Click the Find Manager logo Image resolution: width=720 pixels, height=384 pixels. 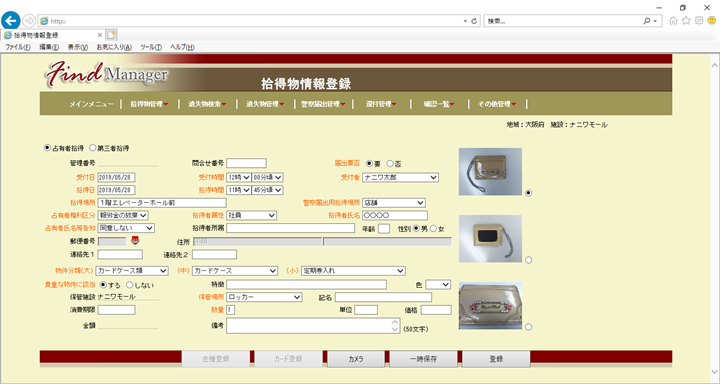coord(107,73)
